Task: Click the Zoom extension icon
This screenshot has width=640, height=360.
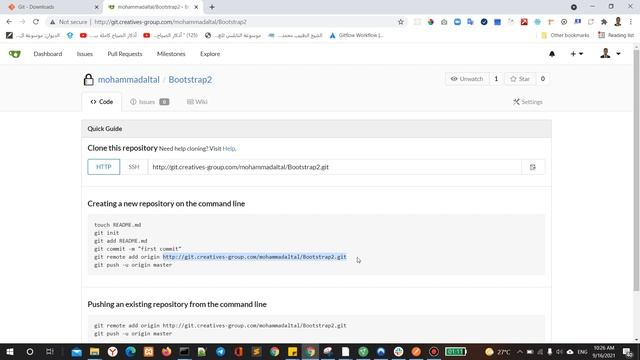Action: coord(458,22)
